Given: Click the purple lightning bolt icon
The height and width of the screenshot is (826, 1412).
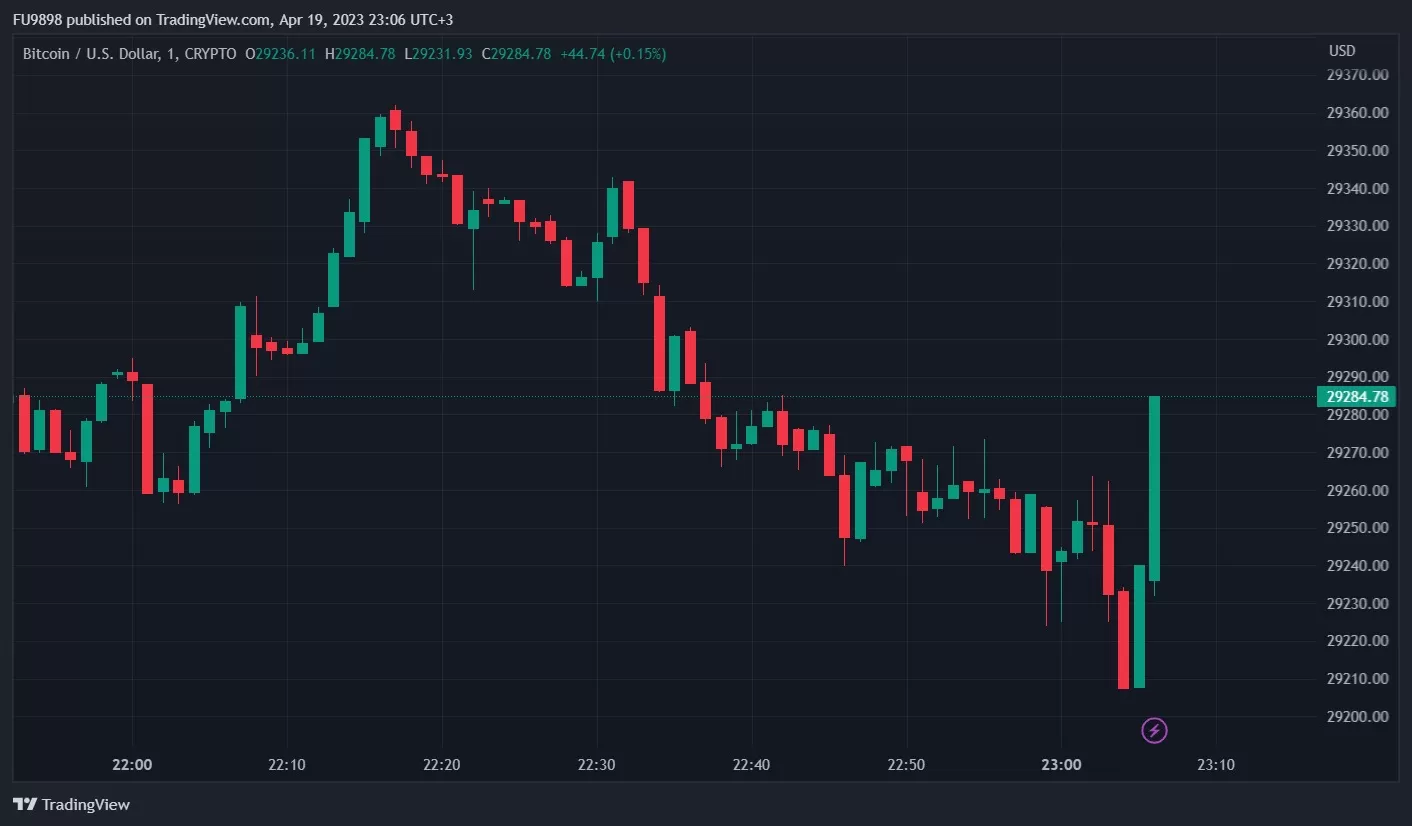Looking at the screenshot, I should [x=1154, y=731].
